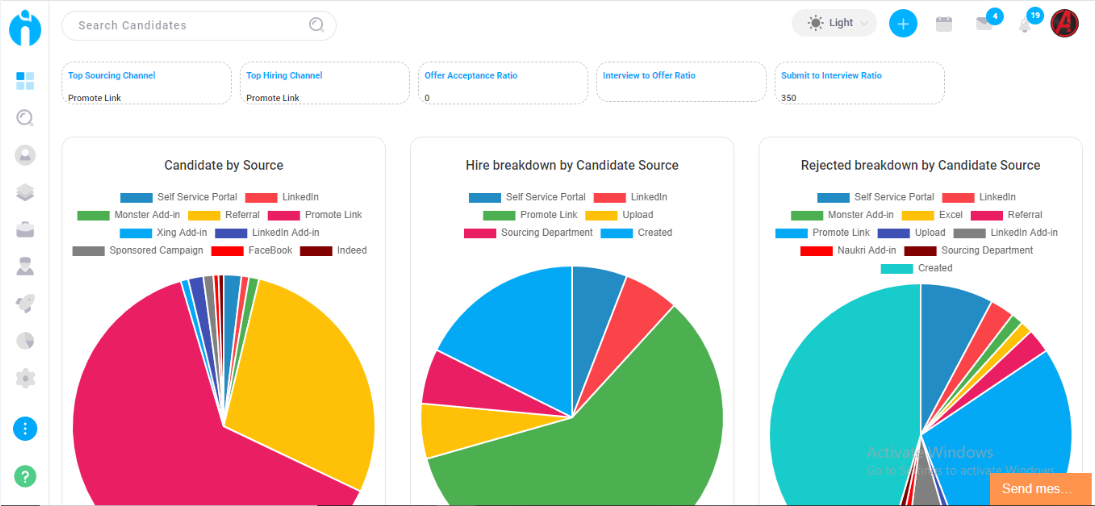The image size is (1095, 506).
Task: Toggle LinkedIn Add-in legend in Candidate by Source
Action: [267, 232]
